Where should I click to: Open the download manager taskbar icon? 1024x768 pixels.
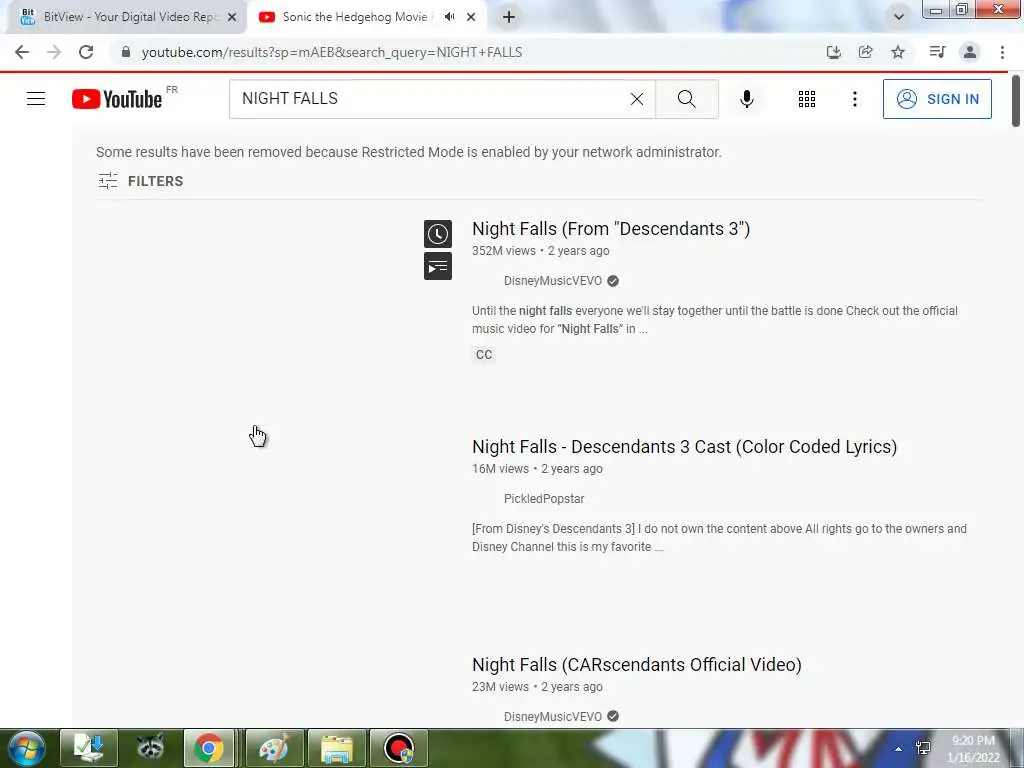(89, 748)
